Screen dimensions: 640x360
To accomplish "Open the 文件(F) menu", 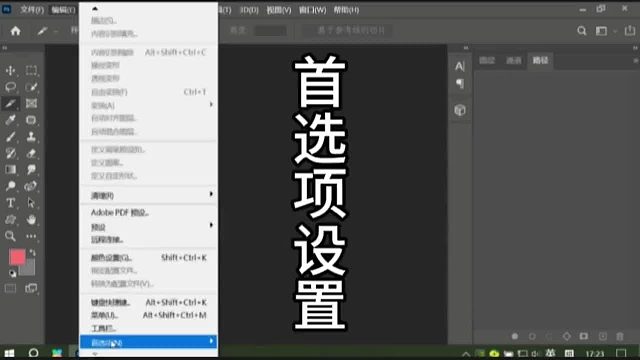I will 31,10.
